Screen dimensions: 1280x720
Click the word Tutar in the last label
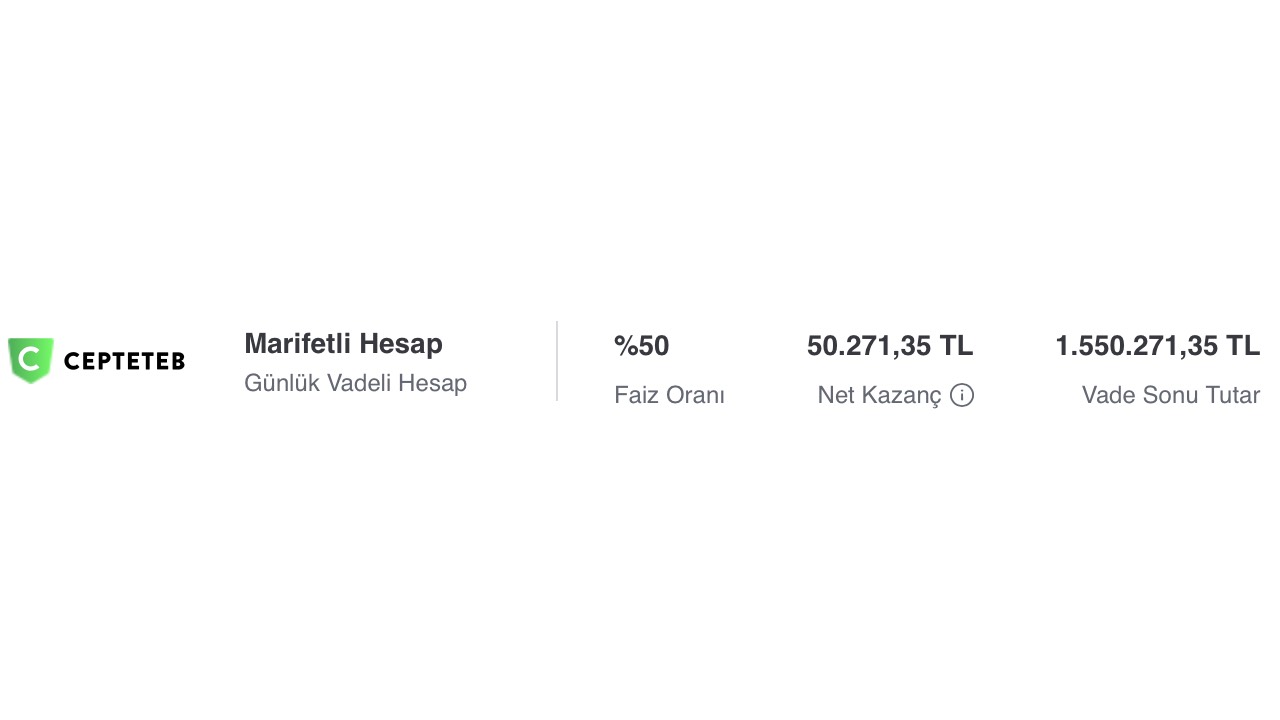tap(1233, 395)
